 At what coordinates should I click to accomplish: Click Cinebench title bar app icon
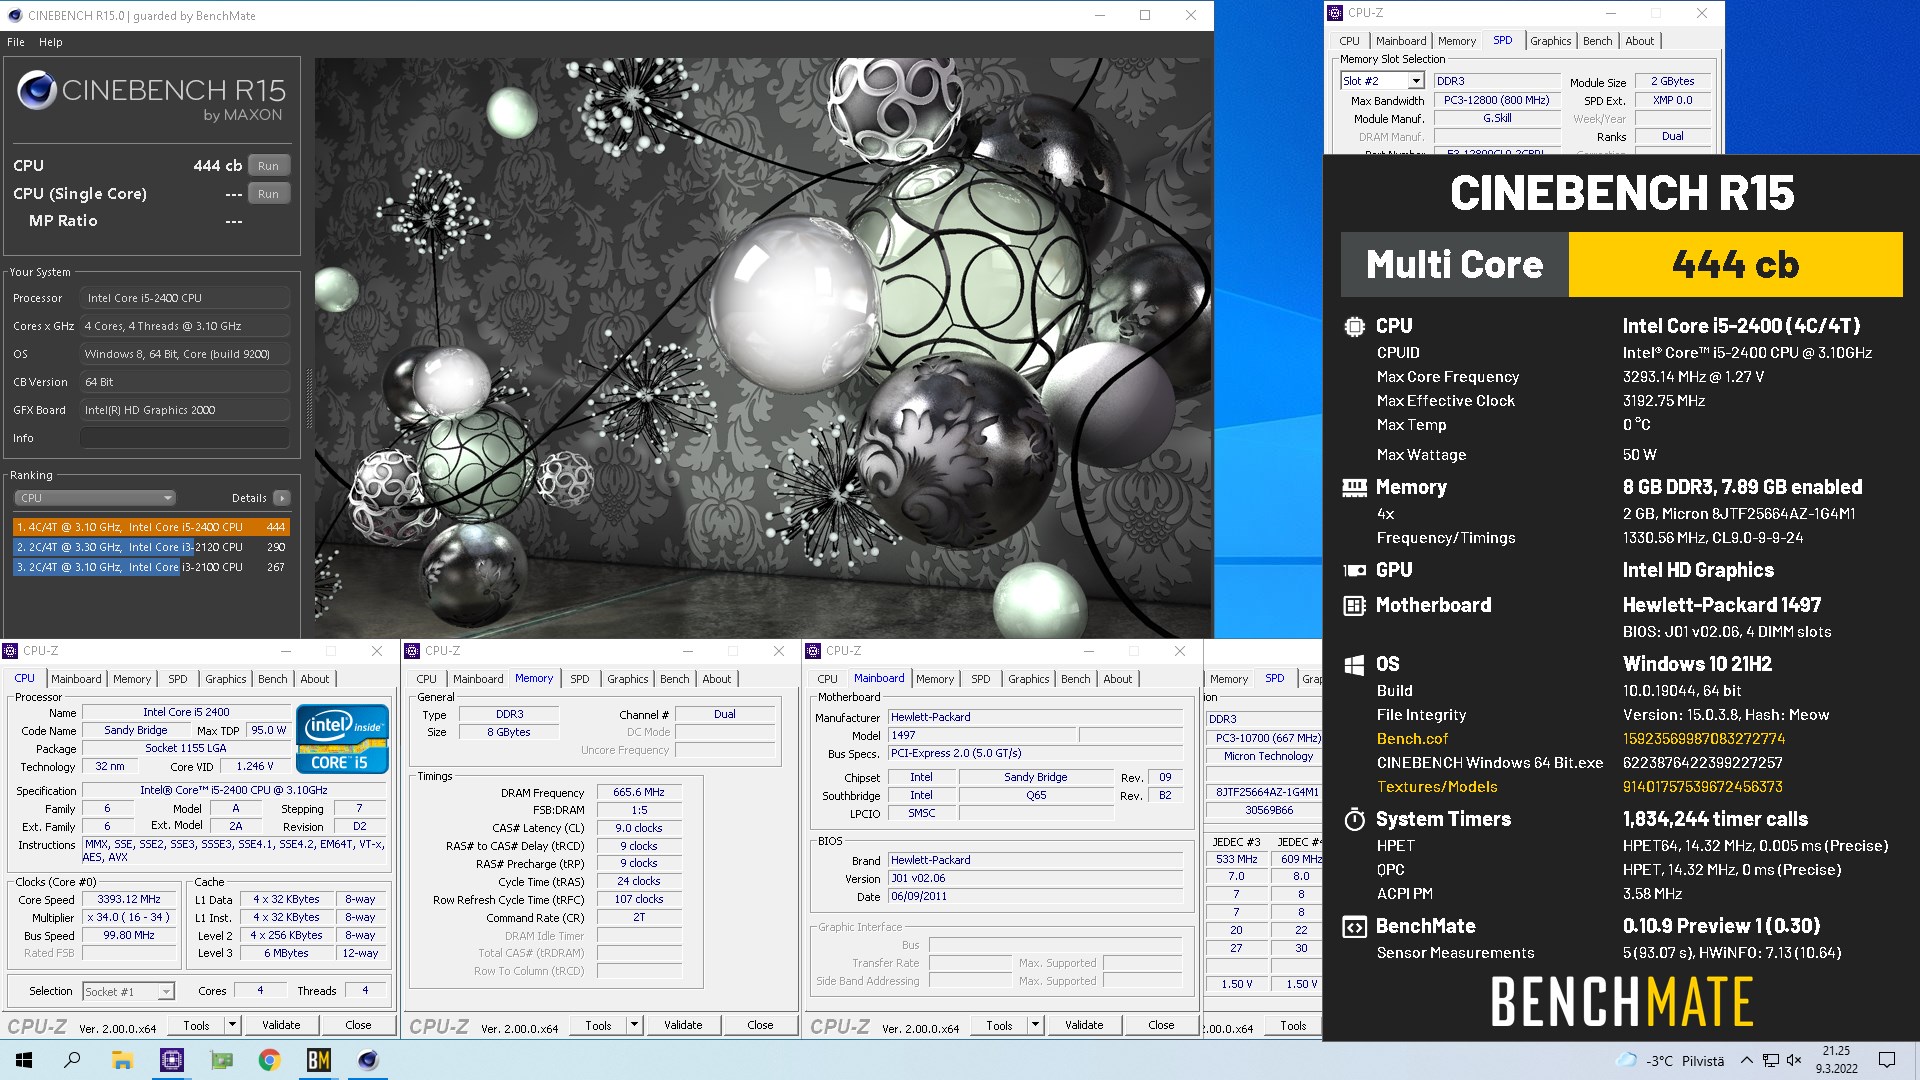click(14, 15)
